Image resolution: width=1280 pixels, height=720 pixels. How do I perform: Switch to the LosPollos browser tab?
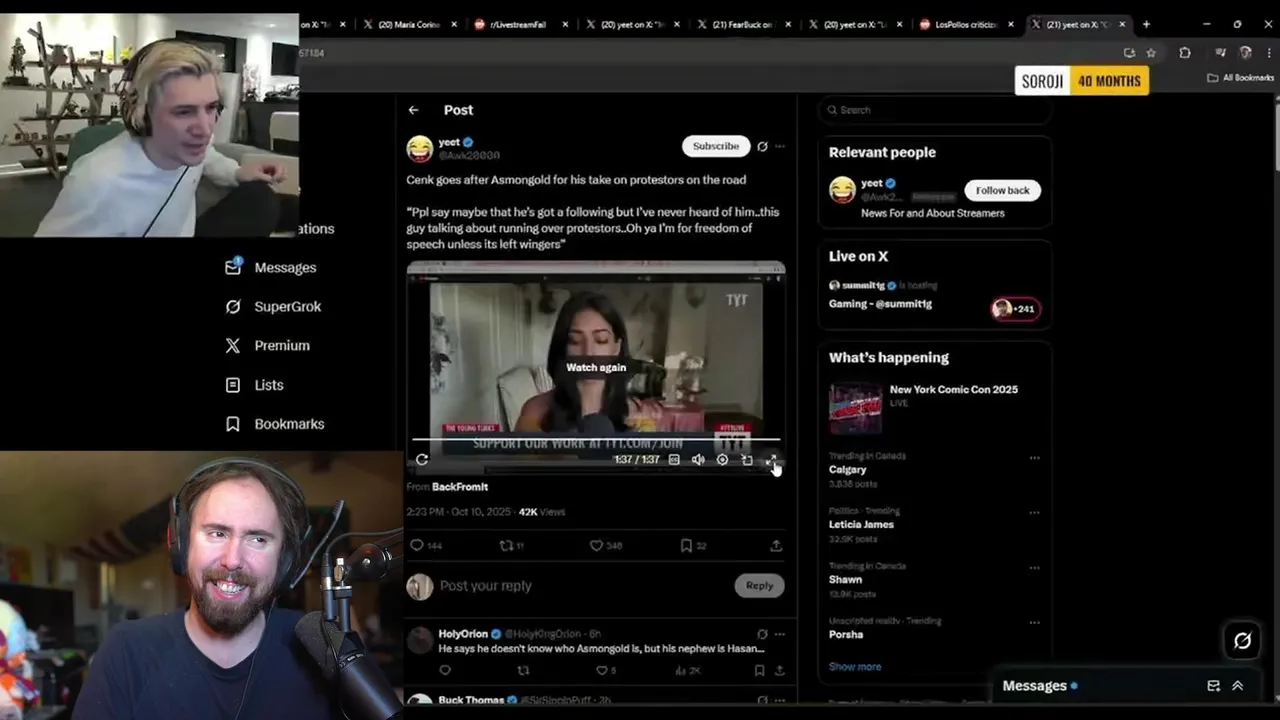(x=966, y=24)
